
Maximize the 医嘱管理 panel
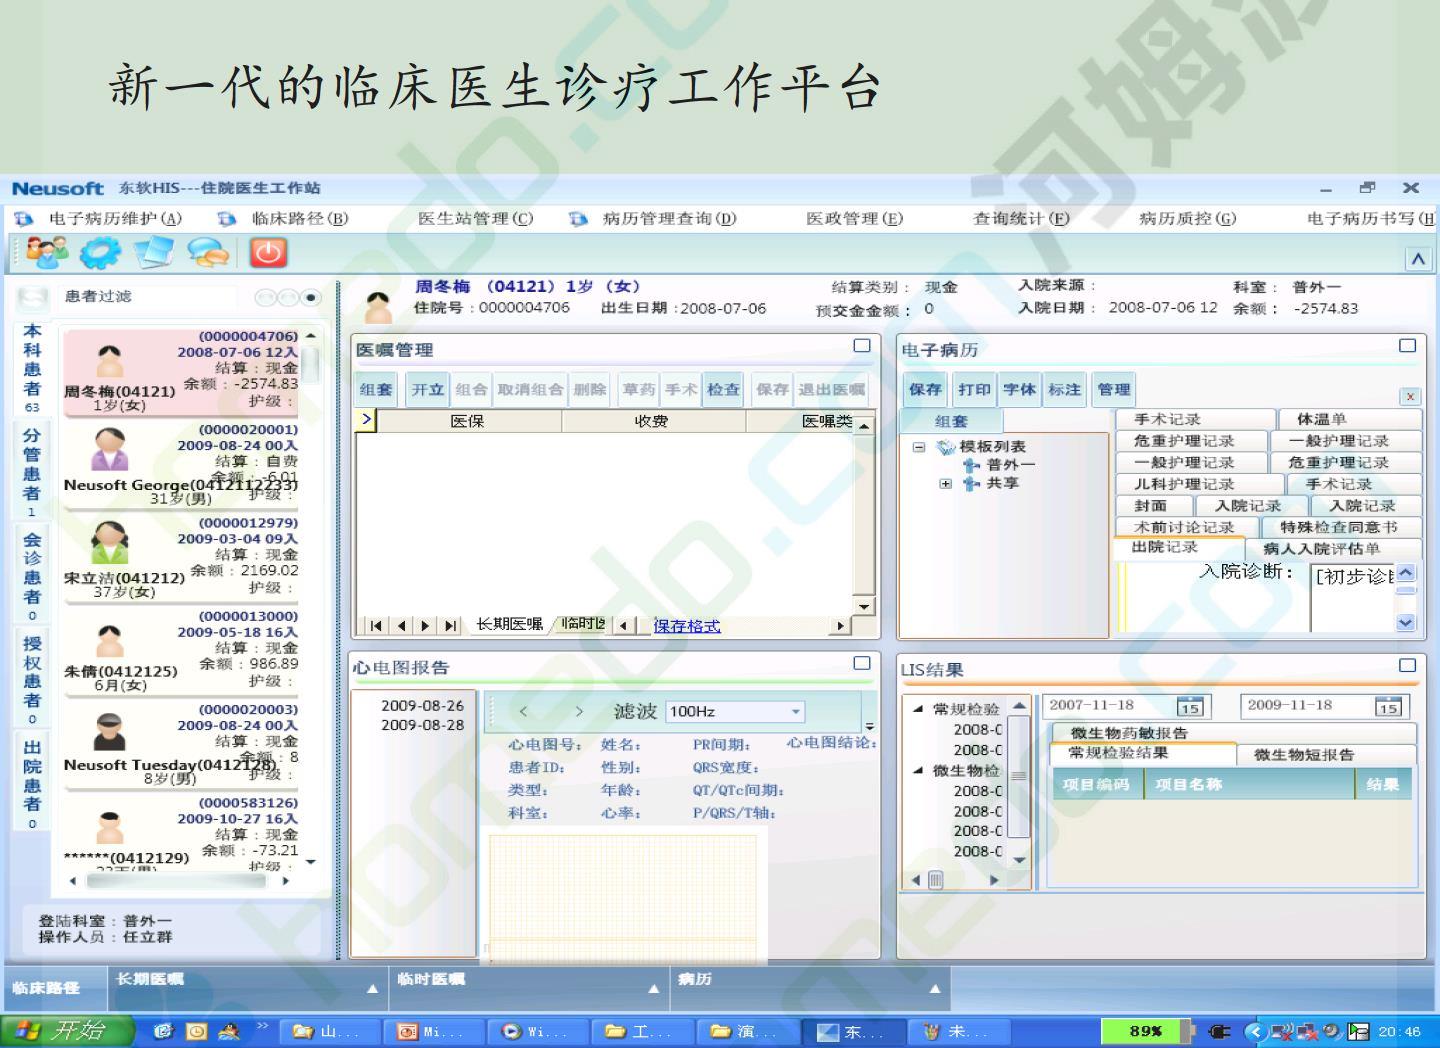pyautogui.click(x=861, y=346)
